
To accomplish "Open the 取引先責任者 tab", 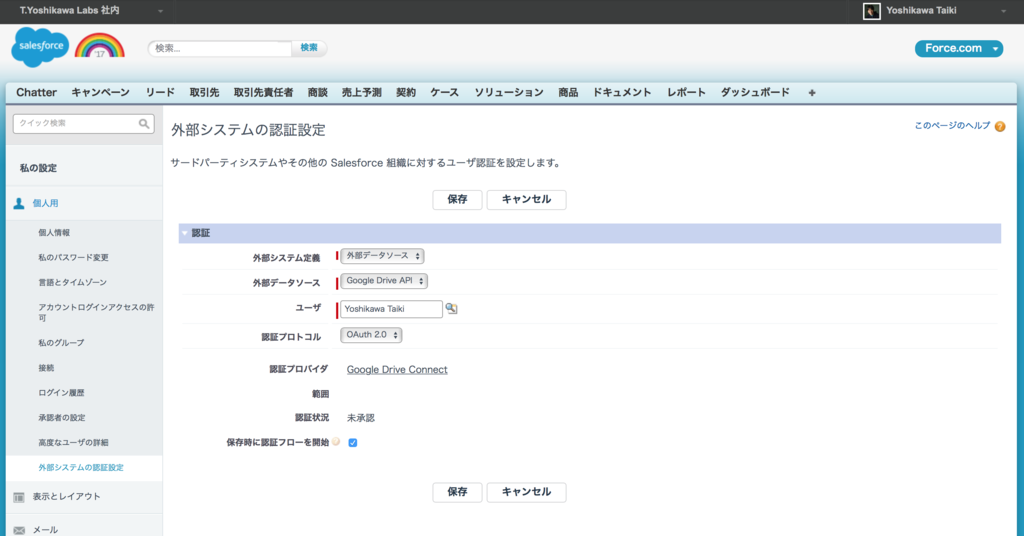I will (263, 93).
